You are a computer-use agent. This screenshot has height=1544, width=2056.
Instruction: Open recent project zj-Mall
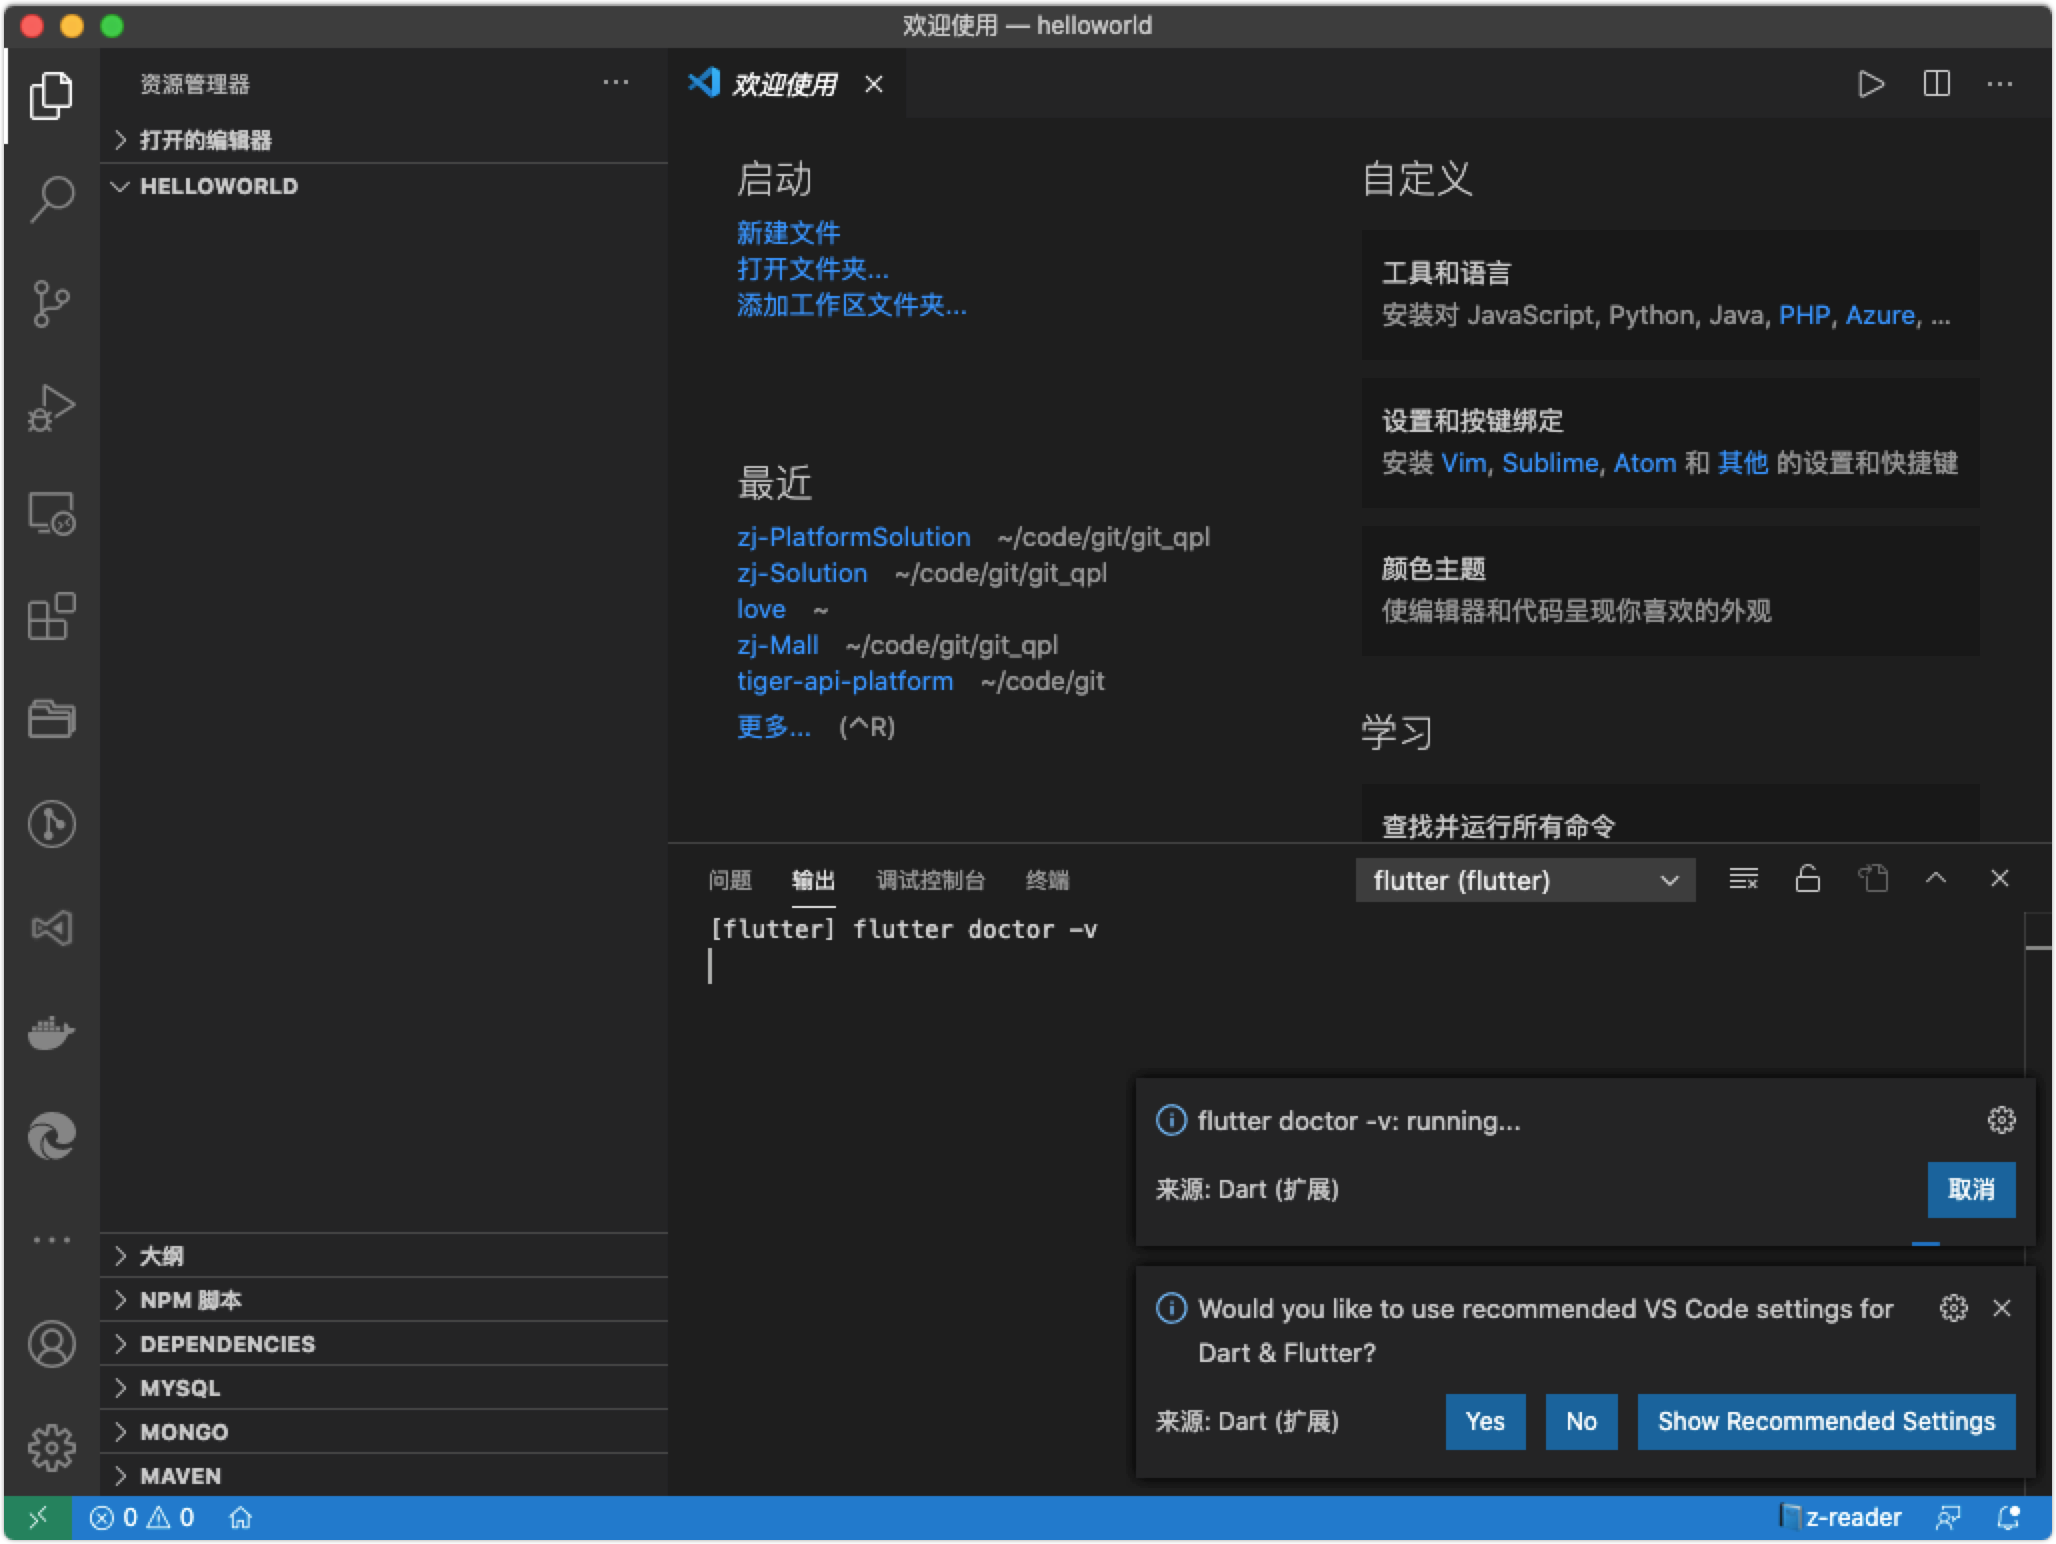pyautogui.click(x=777, y=645)
